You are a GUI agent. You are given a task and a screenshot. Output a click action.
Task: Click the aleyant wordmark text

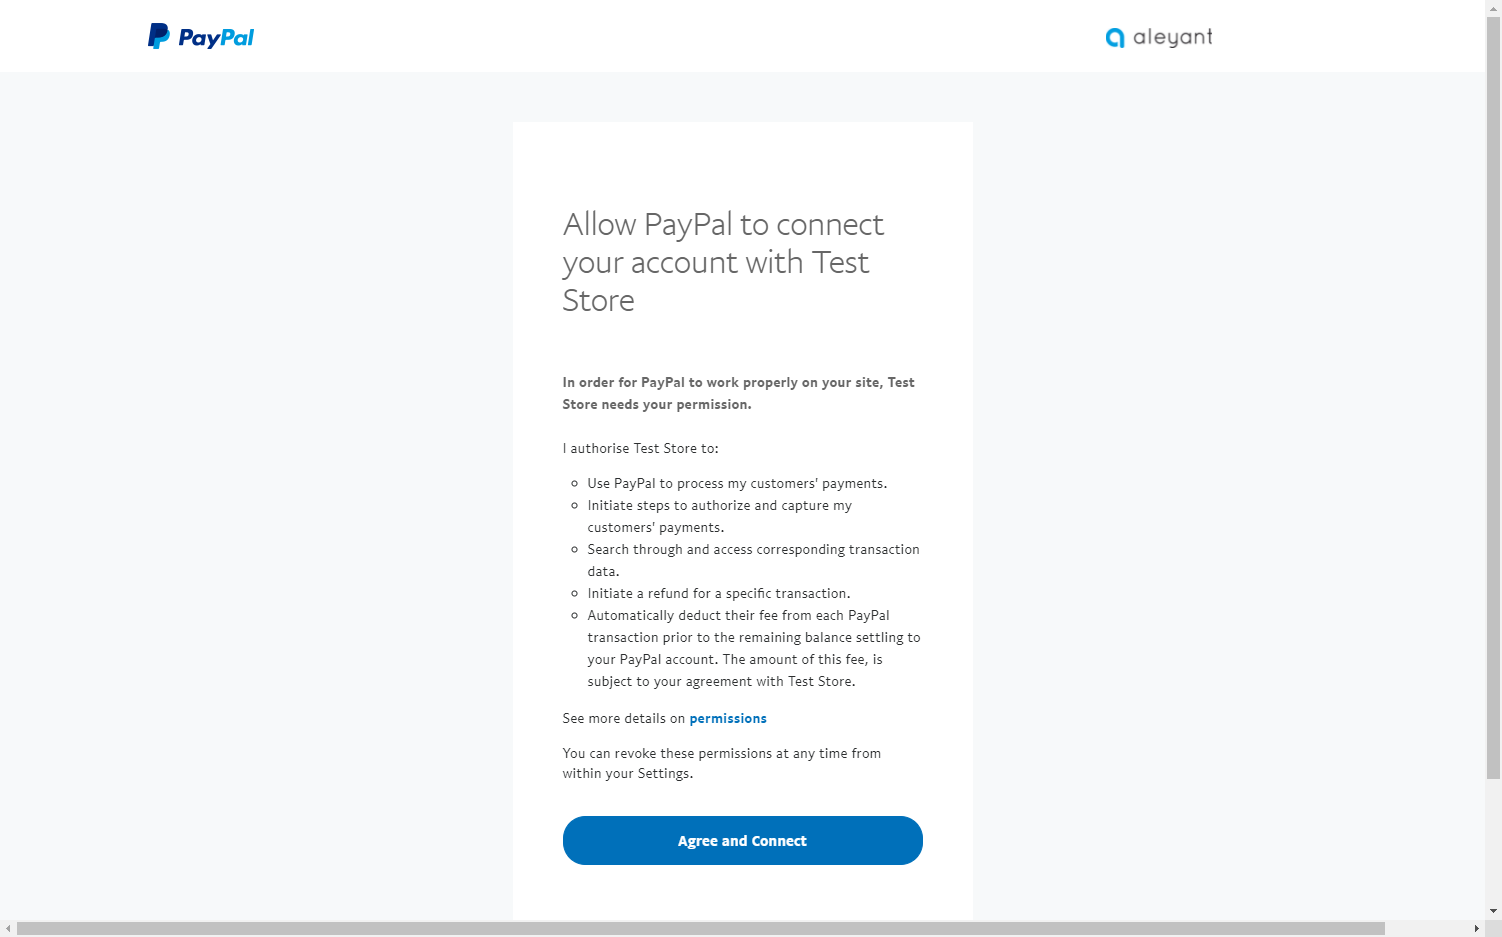[1172, 37]
